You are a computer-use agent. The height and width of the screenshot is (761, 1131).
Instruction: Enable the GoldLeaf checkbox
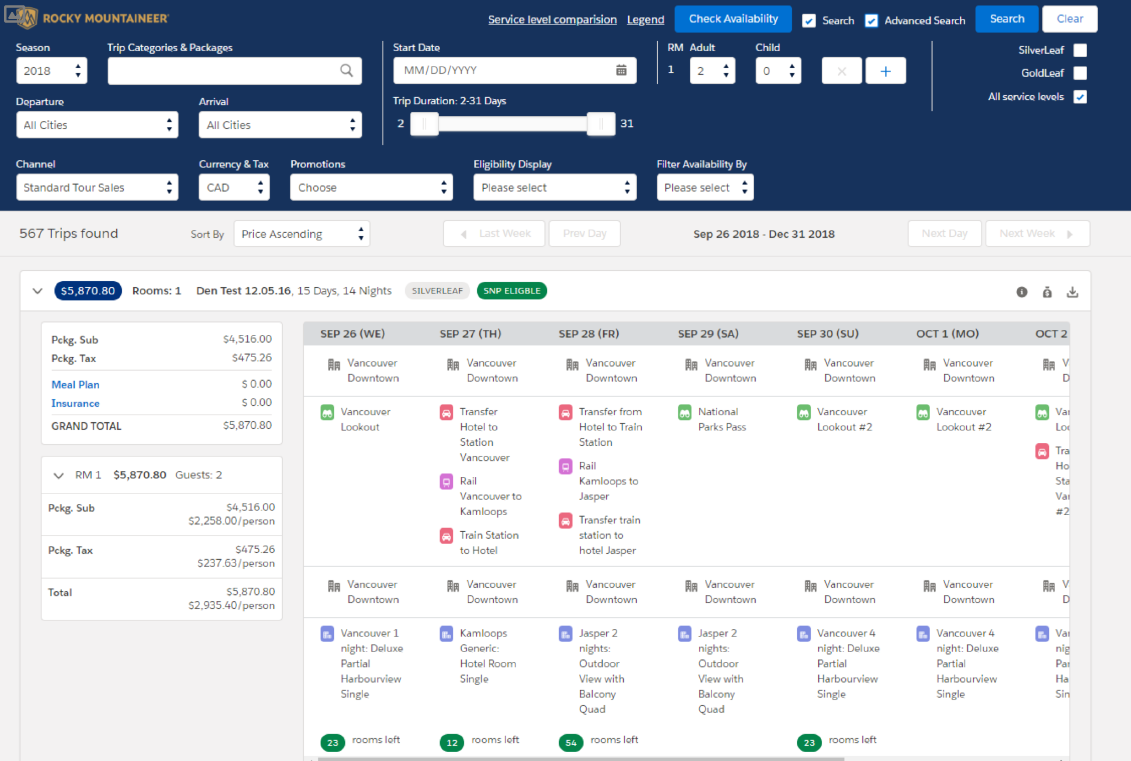pos(1080,73)
